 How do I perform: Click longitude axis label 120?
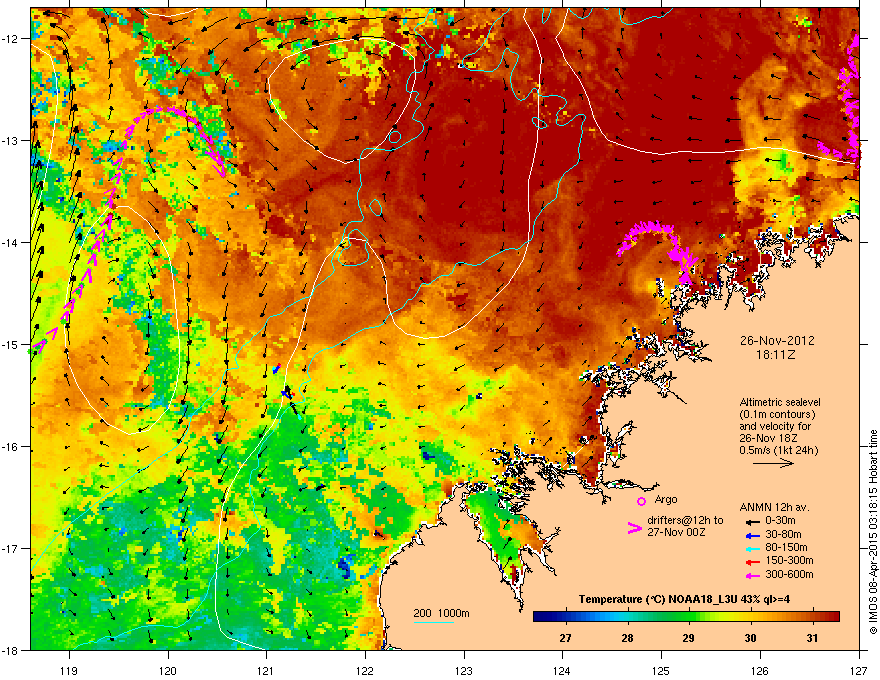(x=168, y=670)
